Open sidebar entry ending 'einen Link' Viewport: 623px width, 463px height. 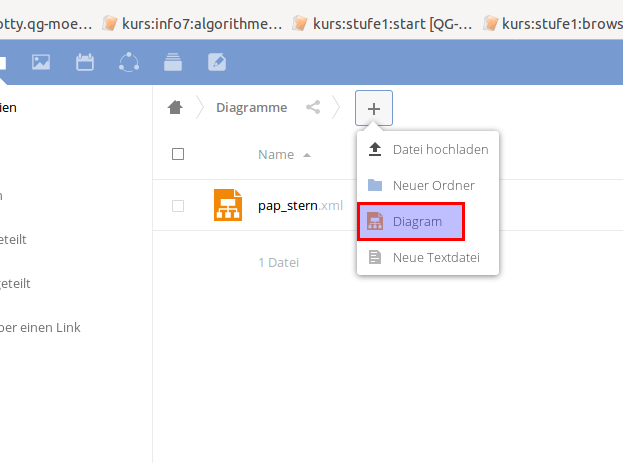[40, 327]
